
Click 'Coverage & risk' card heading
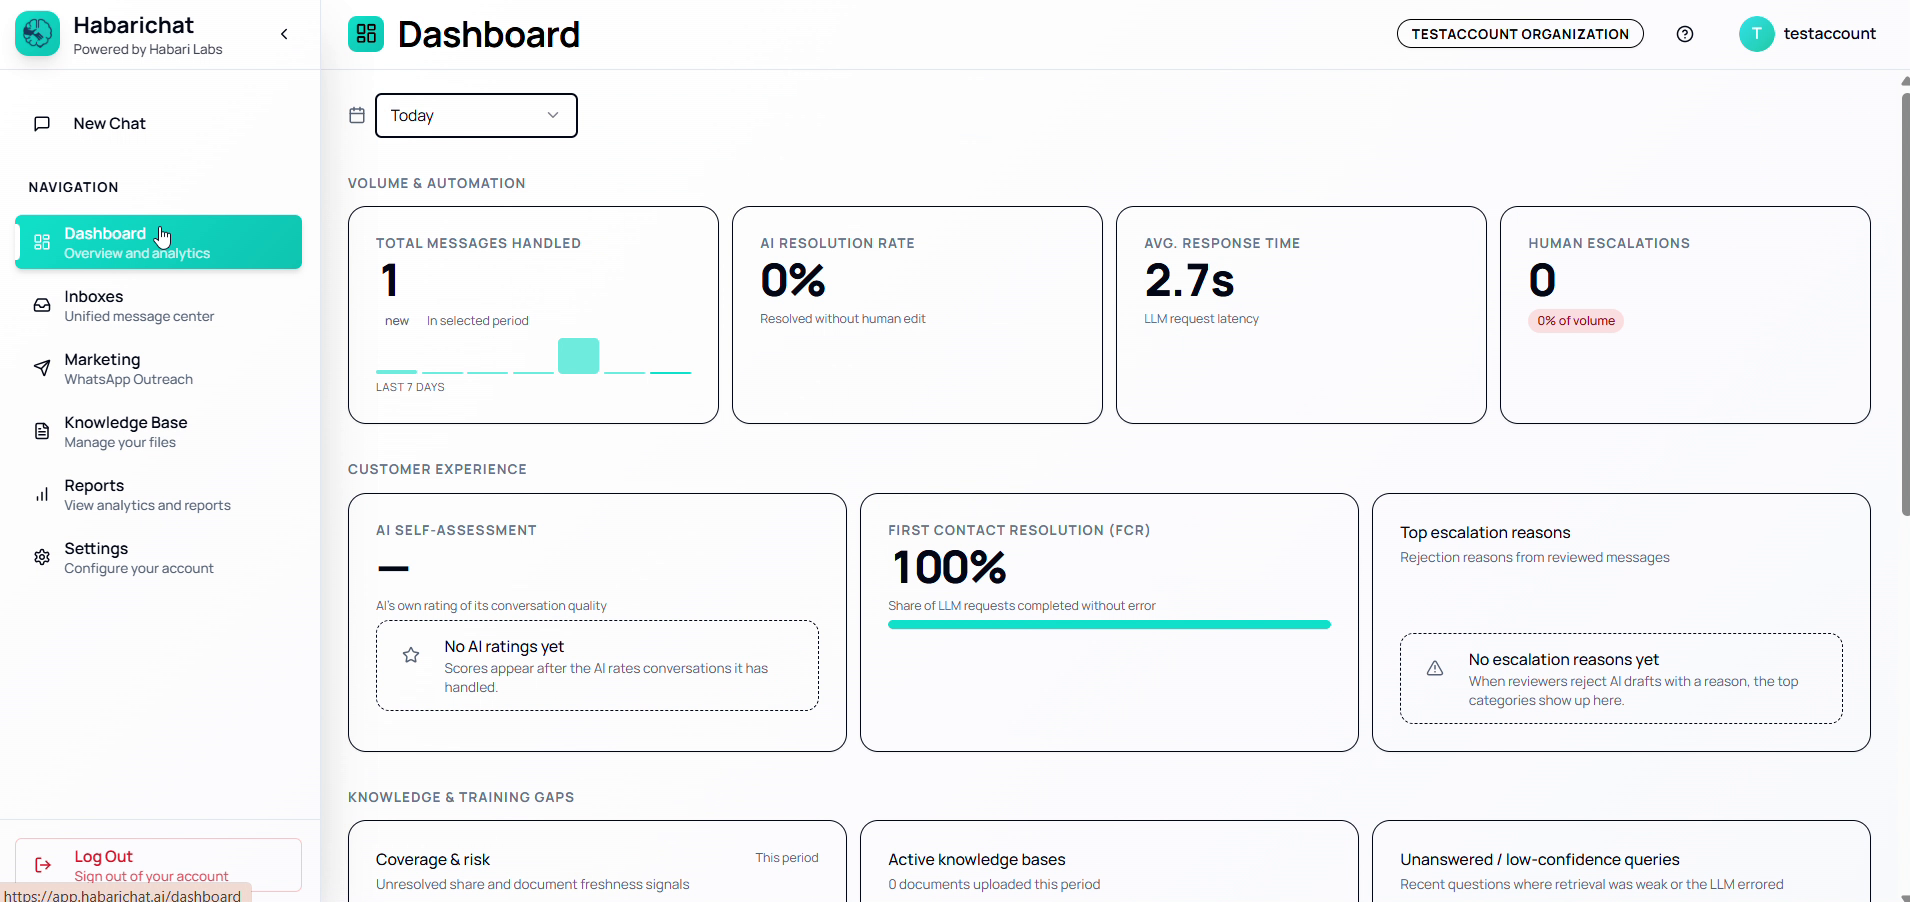pos(433,860)
